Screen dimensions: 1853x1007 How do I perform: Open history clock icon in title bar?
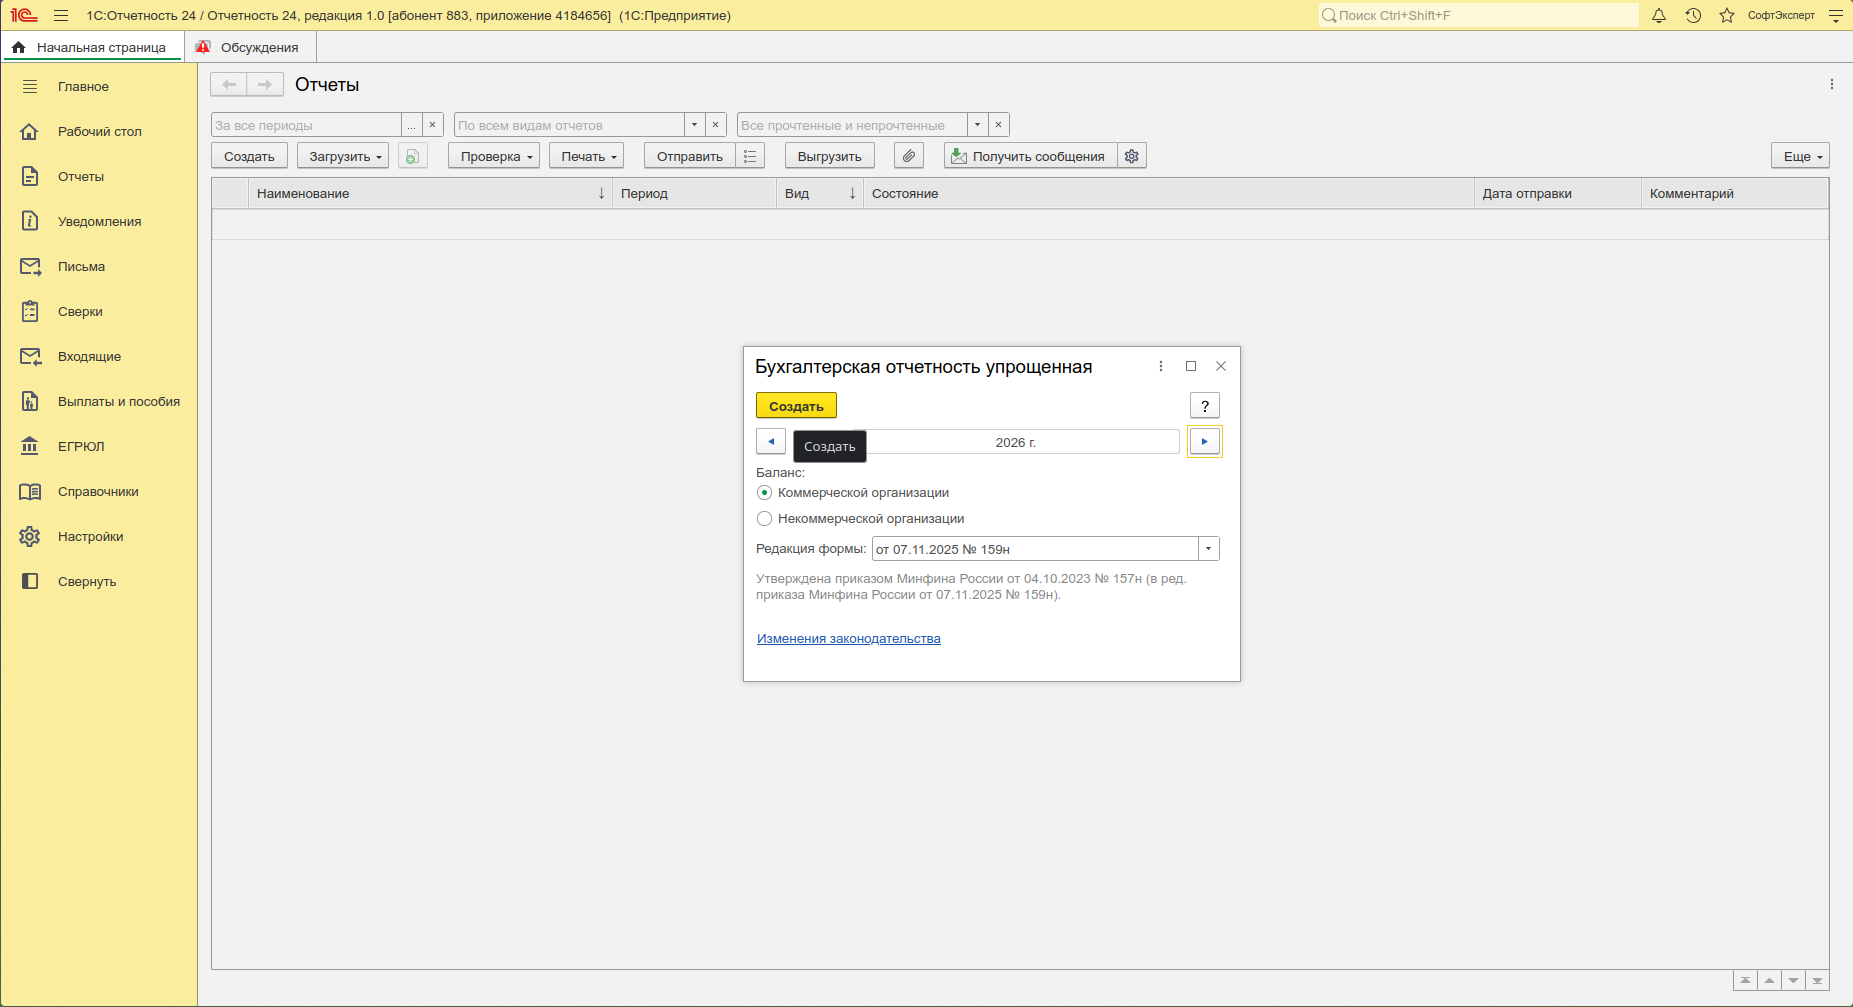click(1693, 16)
